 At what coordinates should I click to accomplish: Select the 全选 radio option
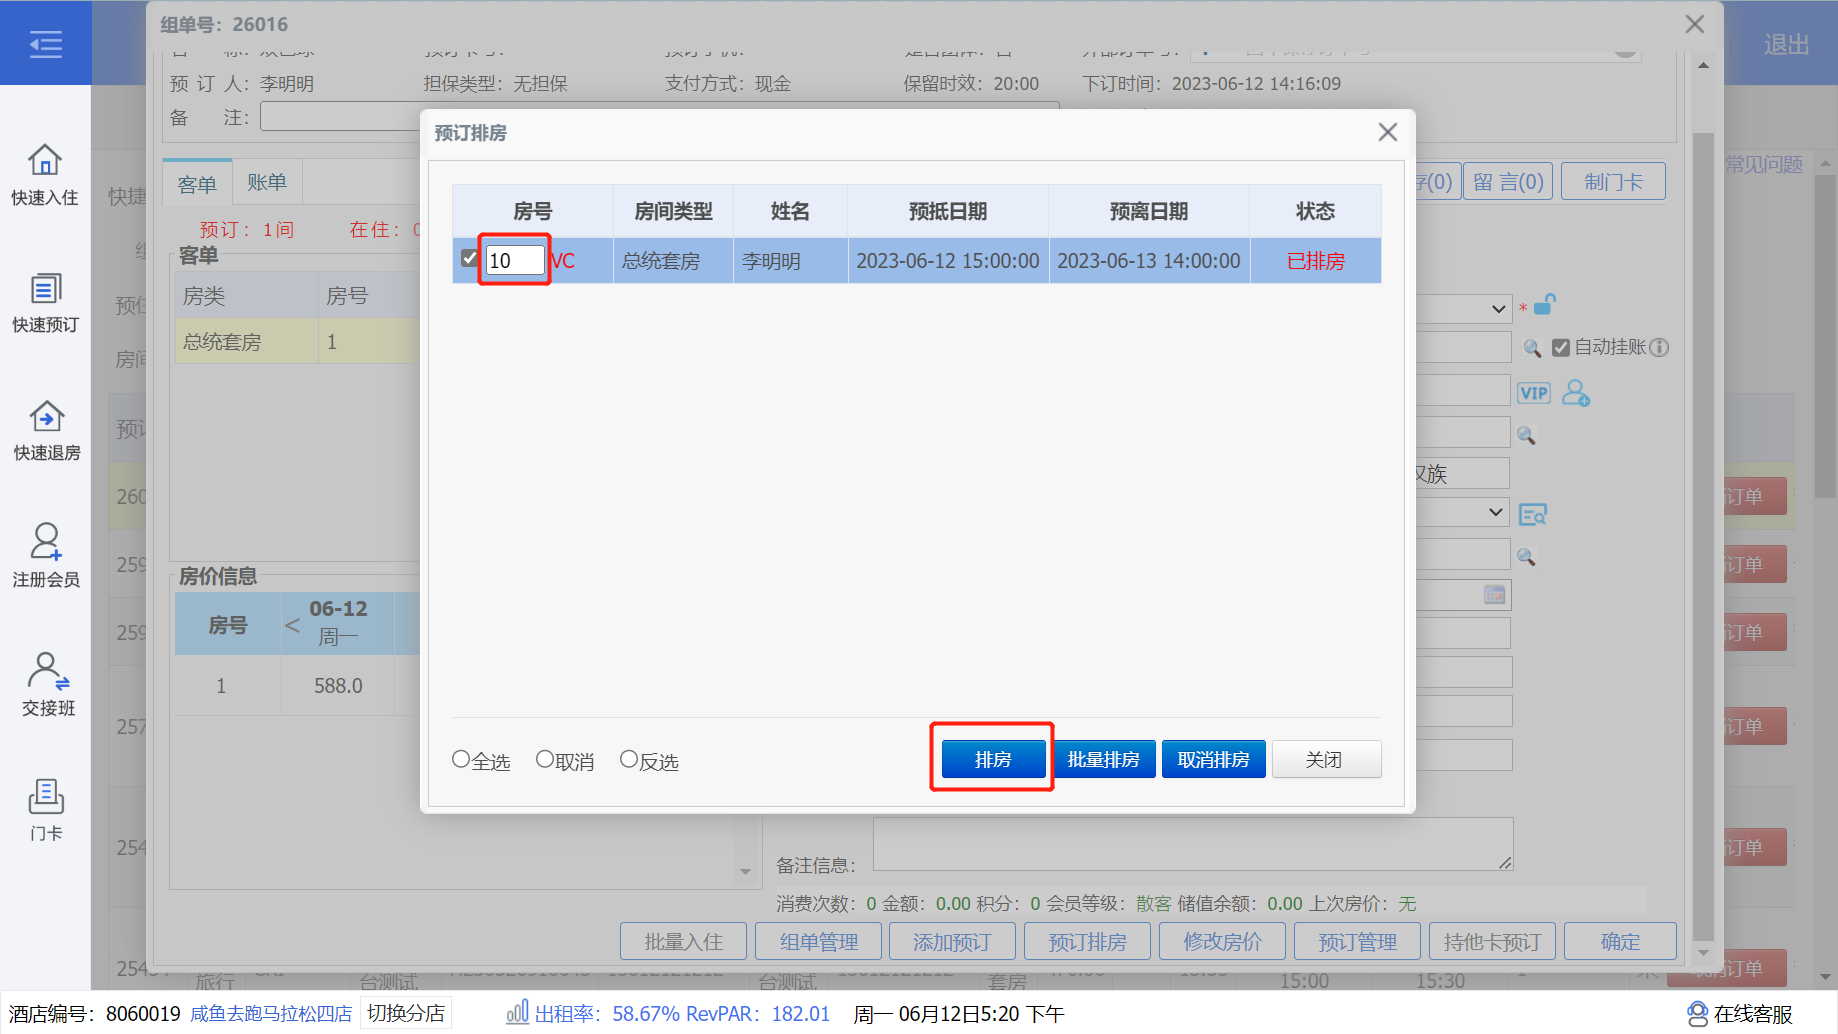(461, 759)
